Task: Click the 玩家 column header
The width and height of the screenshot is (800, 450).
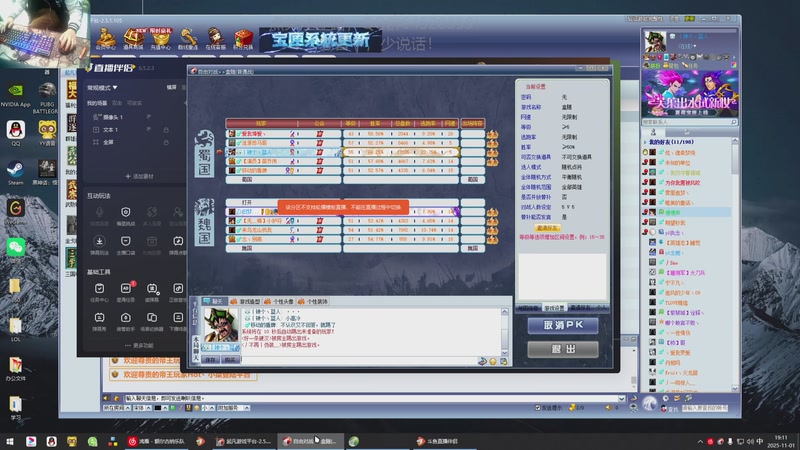Action: 261,123
